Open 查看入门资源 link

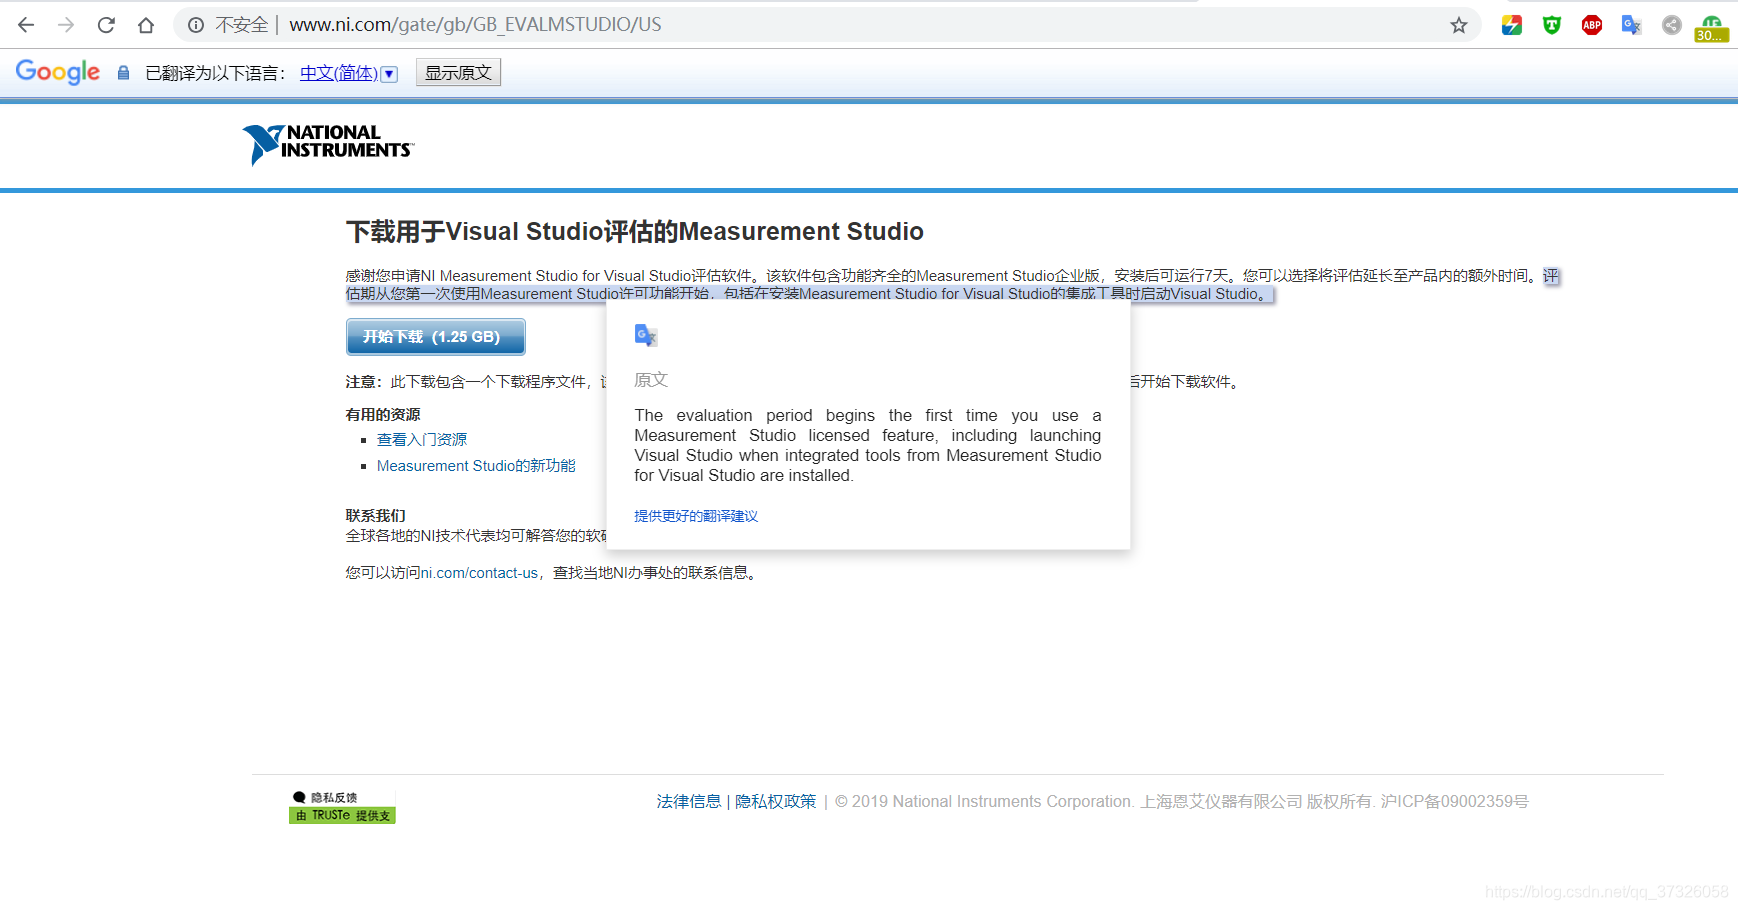click(422, 440)
